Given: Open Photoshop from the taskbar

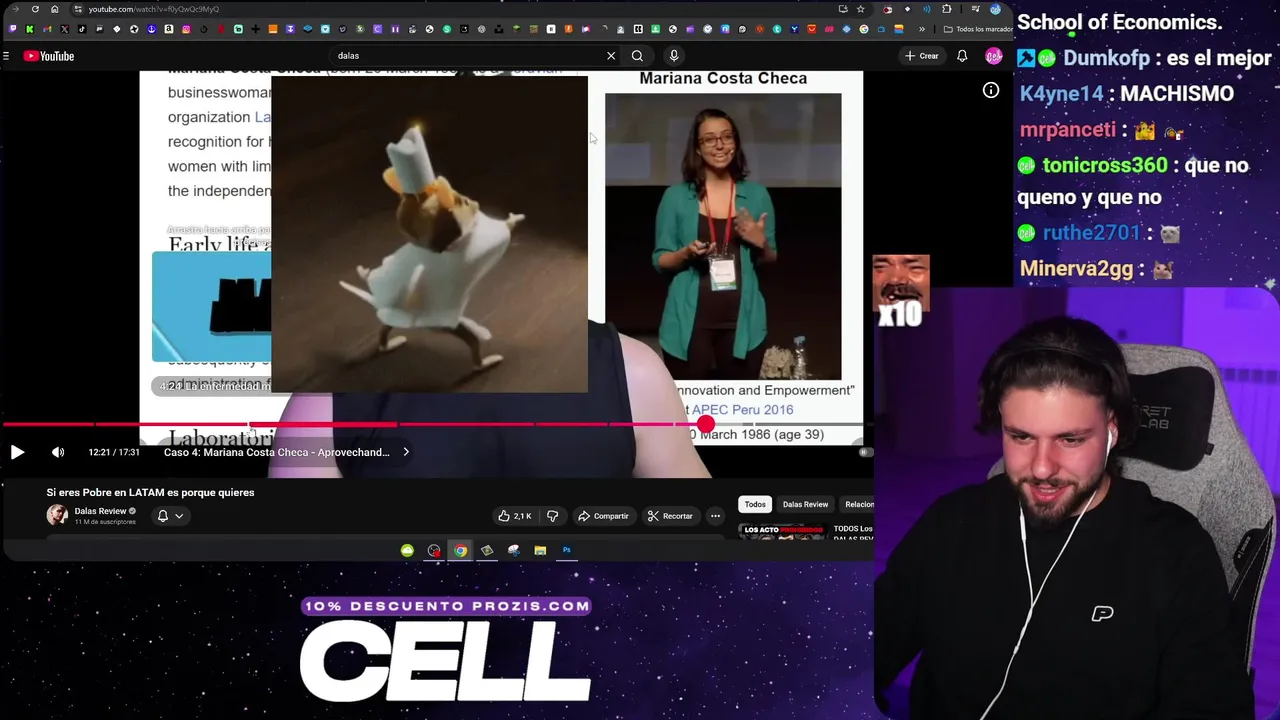Looking at the screenshot, I should click(x=566, y=550).
